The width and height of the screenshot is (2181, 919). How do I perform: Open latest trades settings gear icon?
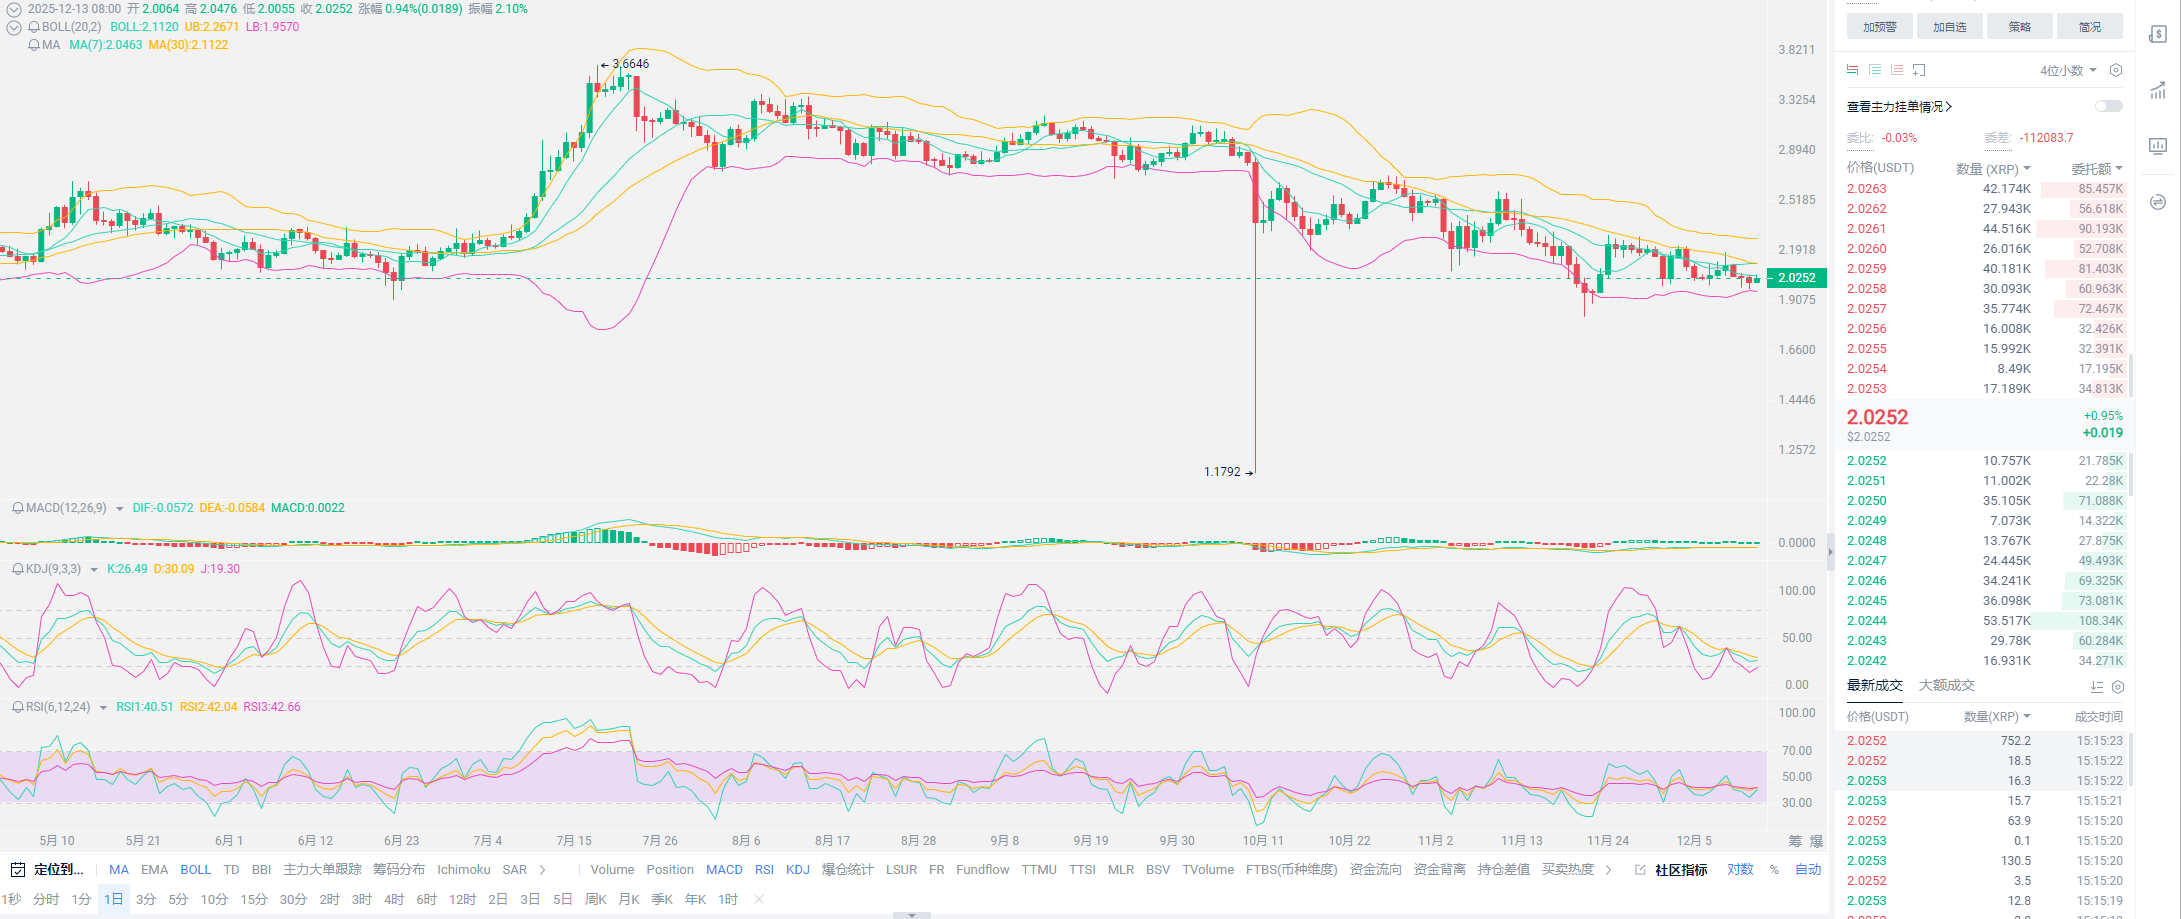[x=2118, y=687]
